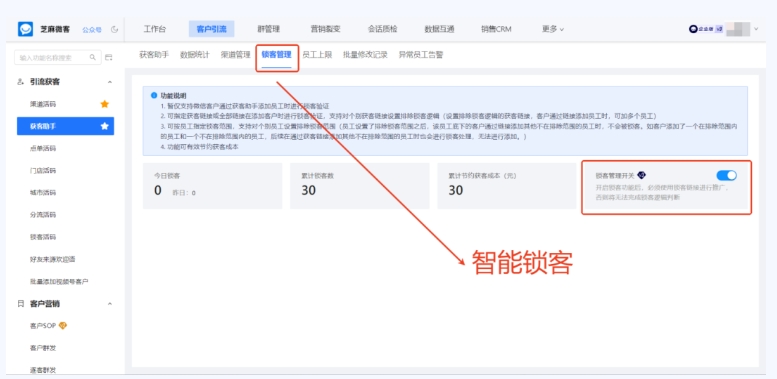Turn off the 锁客管理开关 switch
The image size is (777, 379).
pos(726,175)
